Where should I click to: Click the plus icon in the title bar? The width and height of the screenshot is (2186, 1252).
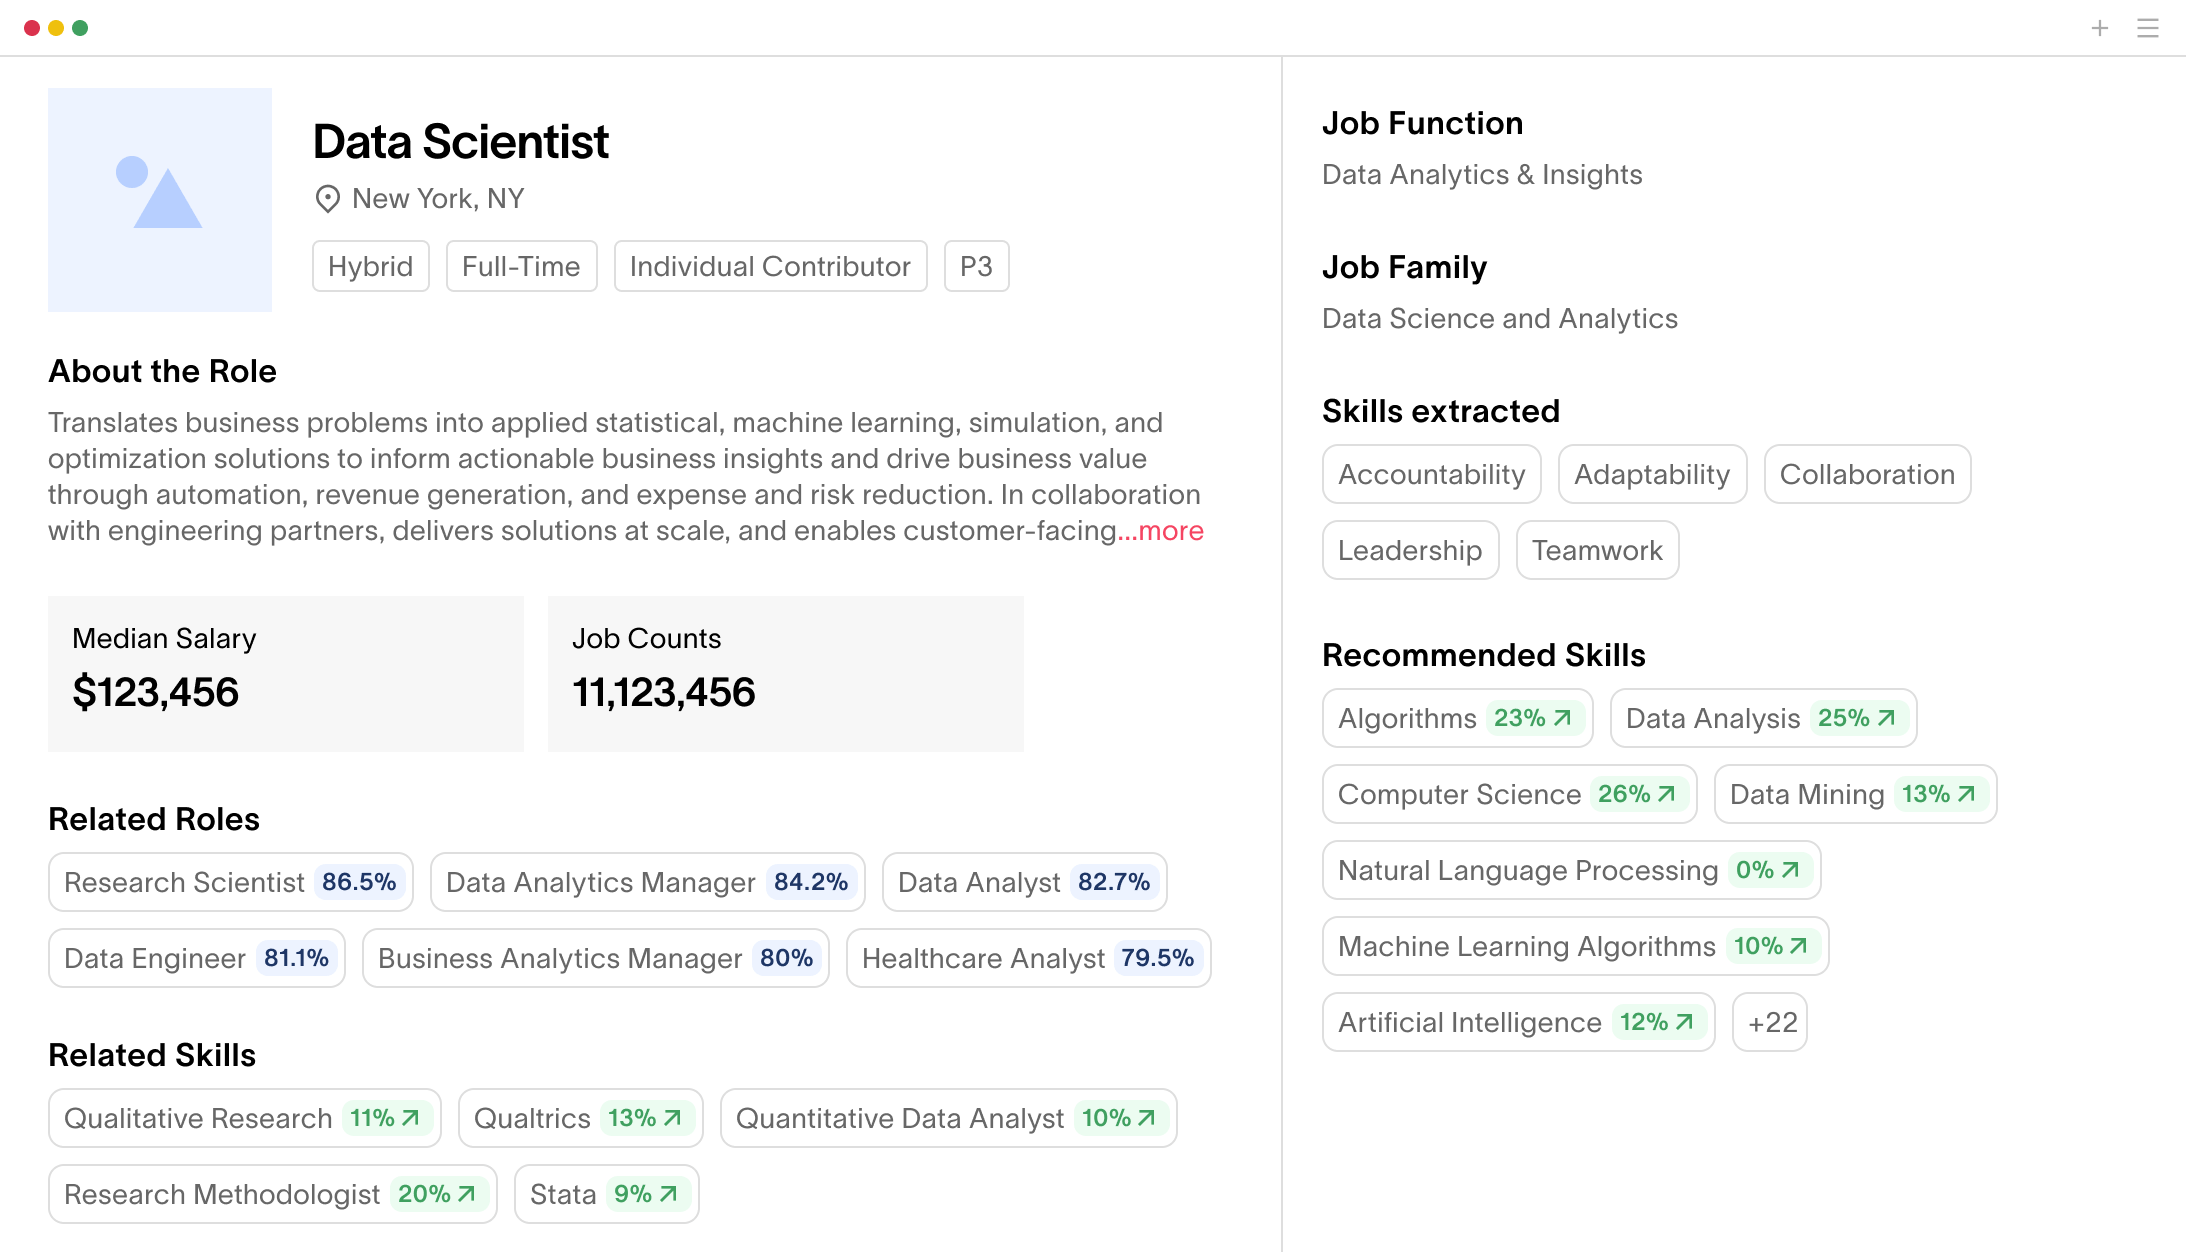(x=2100, y=28)
